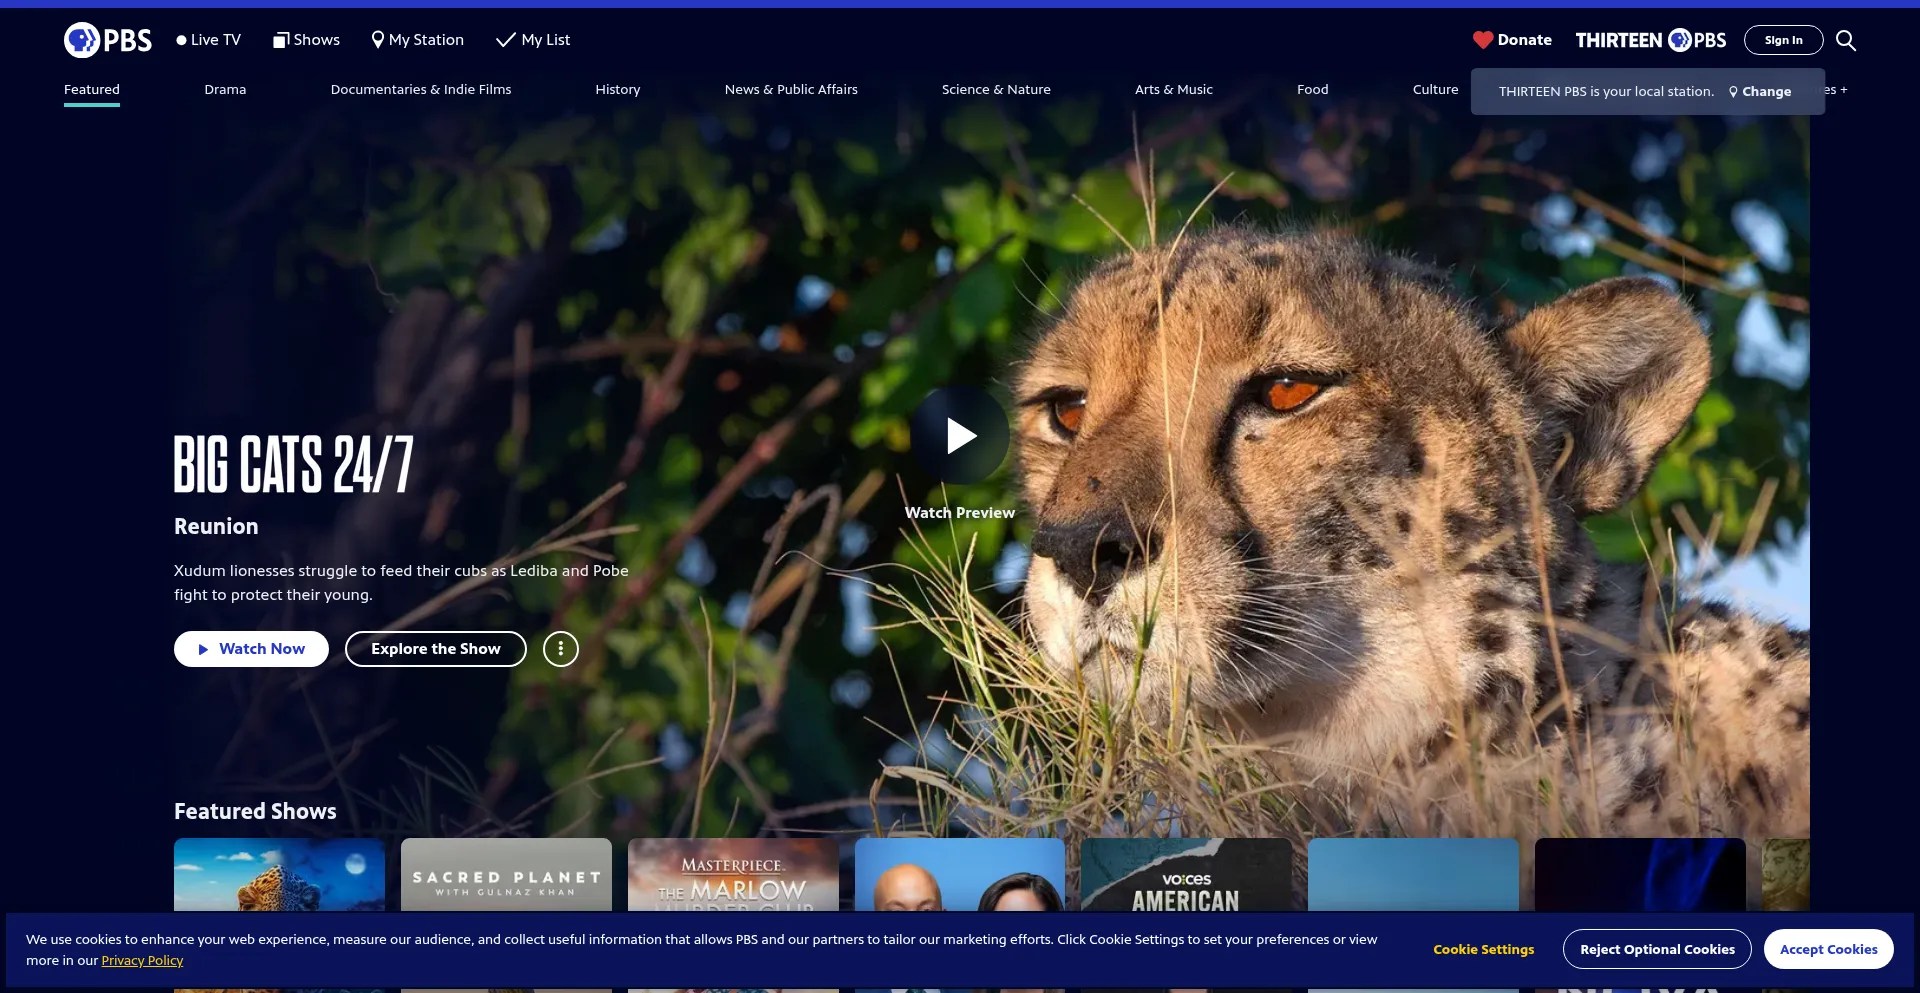This screenshot has width=1920, height=993.
Task: Open the three-dot more options menu
Action: 561,649
